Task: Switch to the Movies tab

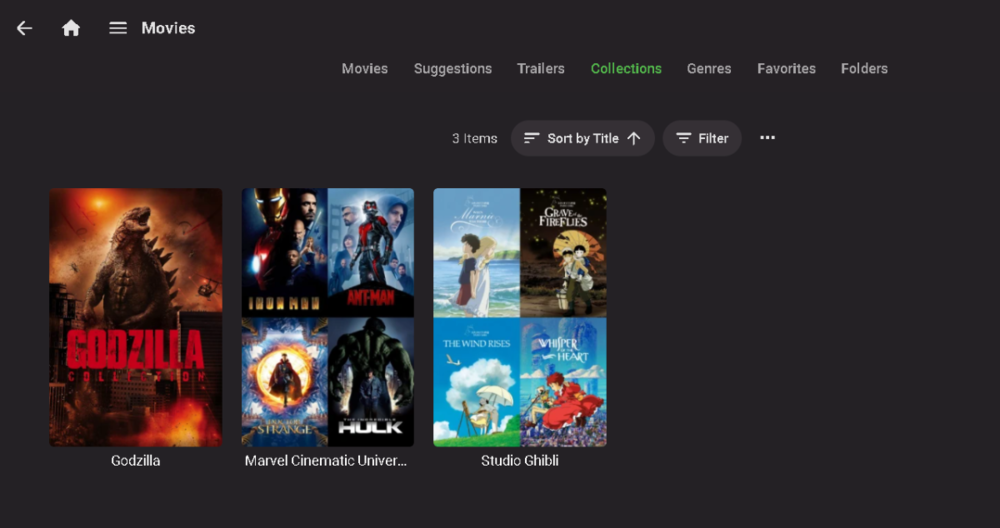Action: tap(365, 68)
